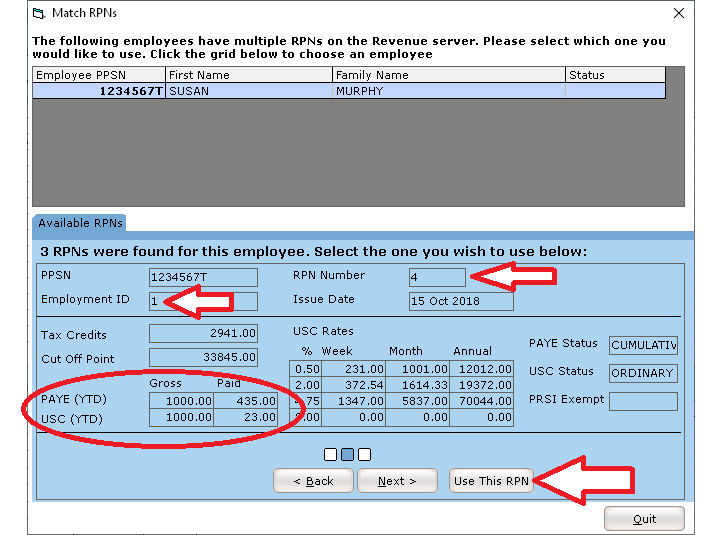The height and width of the screenshot is (535, 720).
Task: Click the Use This RPN button
Action: tap(491, 481)
